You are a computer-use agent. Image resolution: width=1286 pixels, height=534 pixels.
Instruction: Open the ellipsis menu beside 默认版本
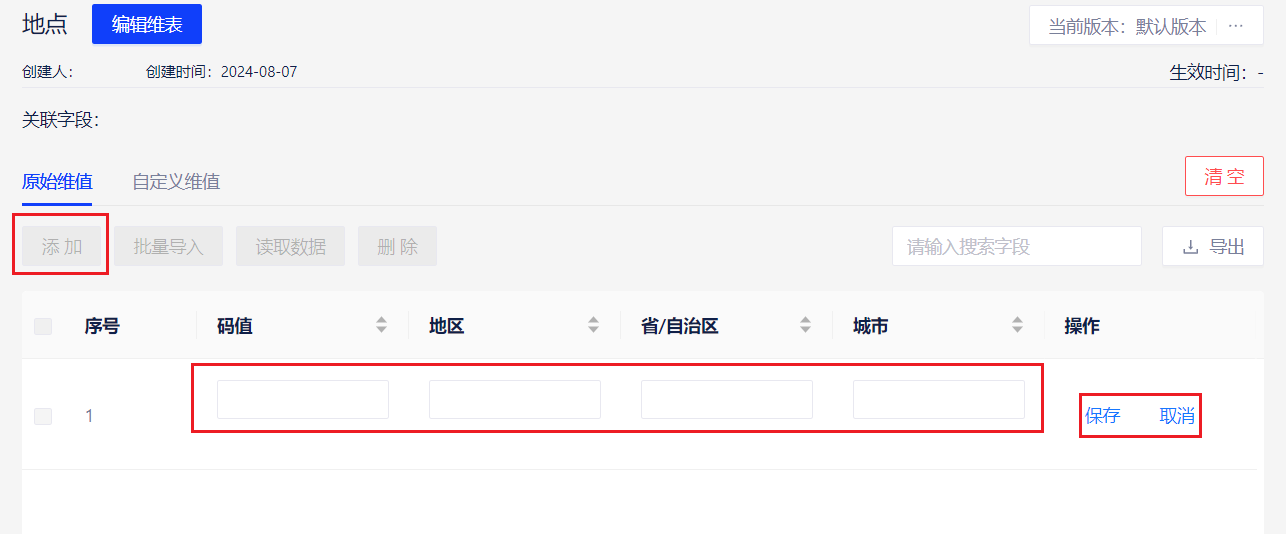(1236, 26)
